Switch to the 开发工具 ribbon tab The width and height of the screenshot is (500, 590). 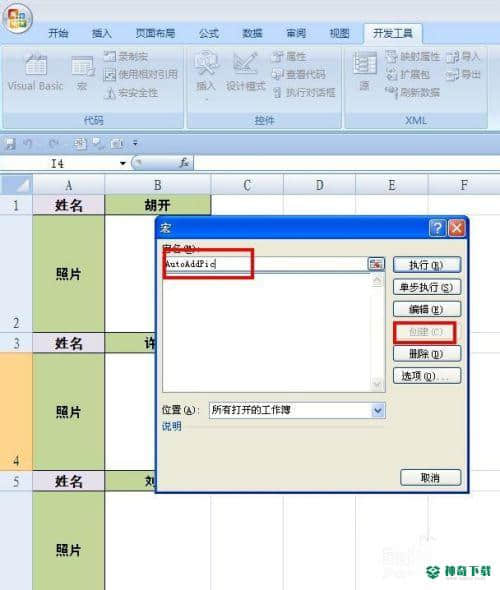[392, 34]
